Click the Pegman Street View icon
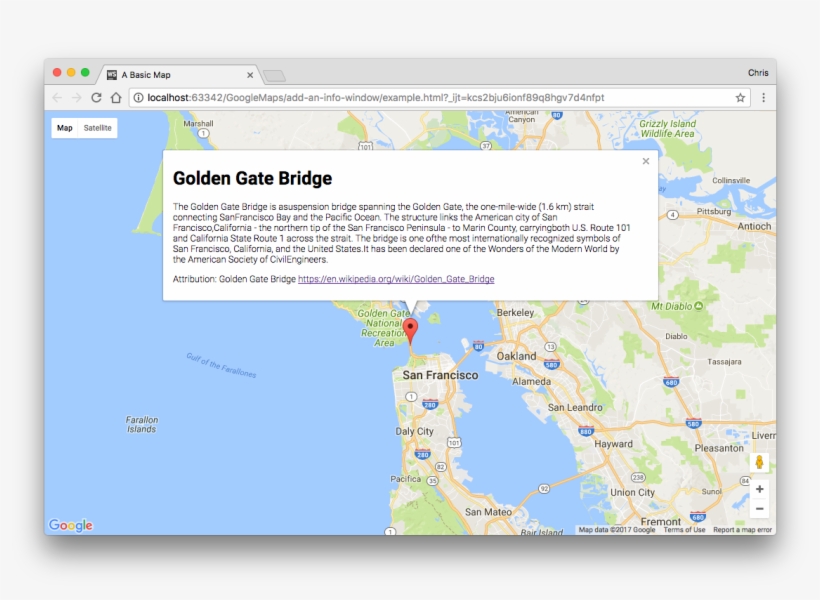820x600 pixels. (x=760, y=462)
